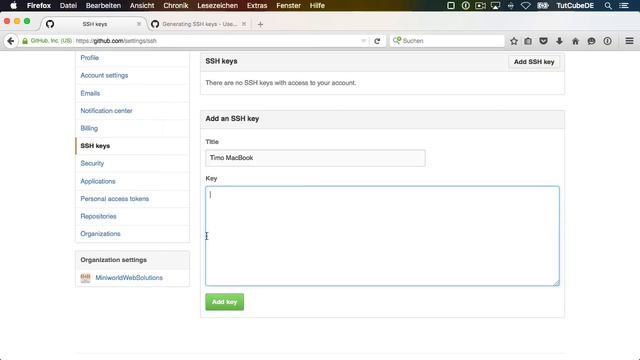Open the chat bubble icon in the toolbar
Image resolution: width=640 pixels, height=360 pixels.
tap(591, 41)
